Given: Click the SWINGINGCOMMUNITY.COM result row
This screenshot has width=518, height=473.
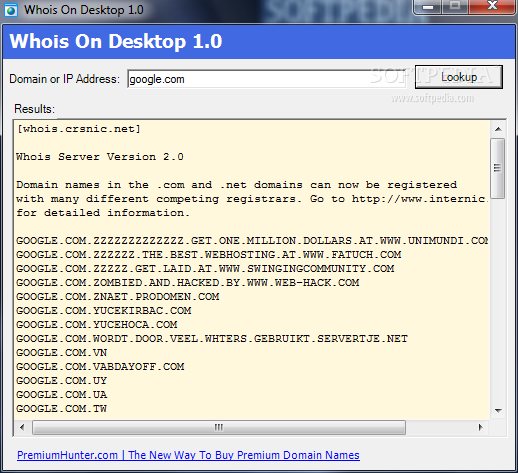Looking at the screenshot, I should (205, 269).
